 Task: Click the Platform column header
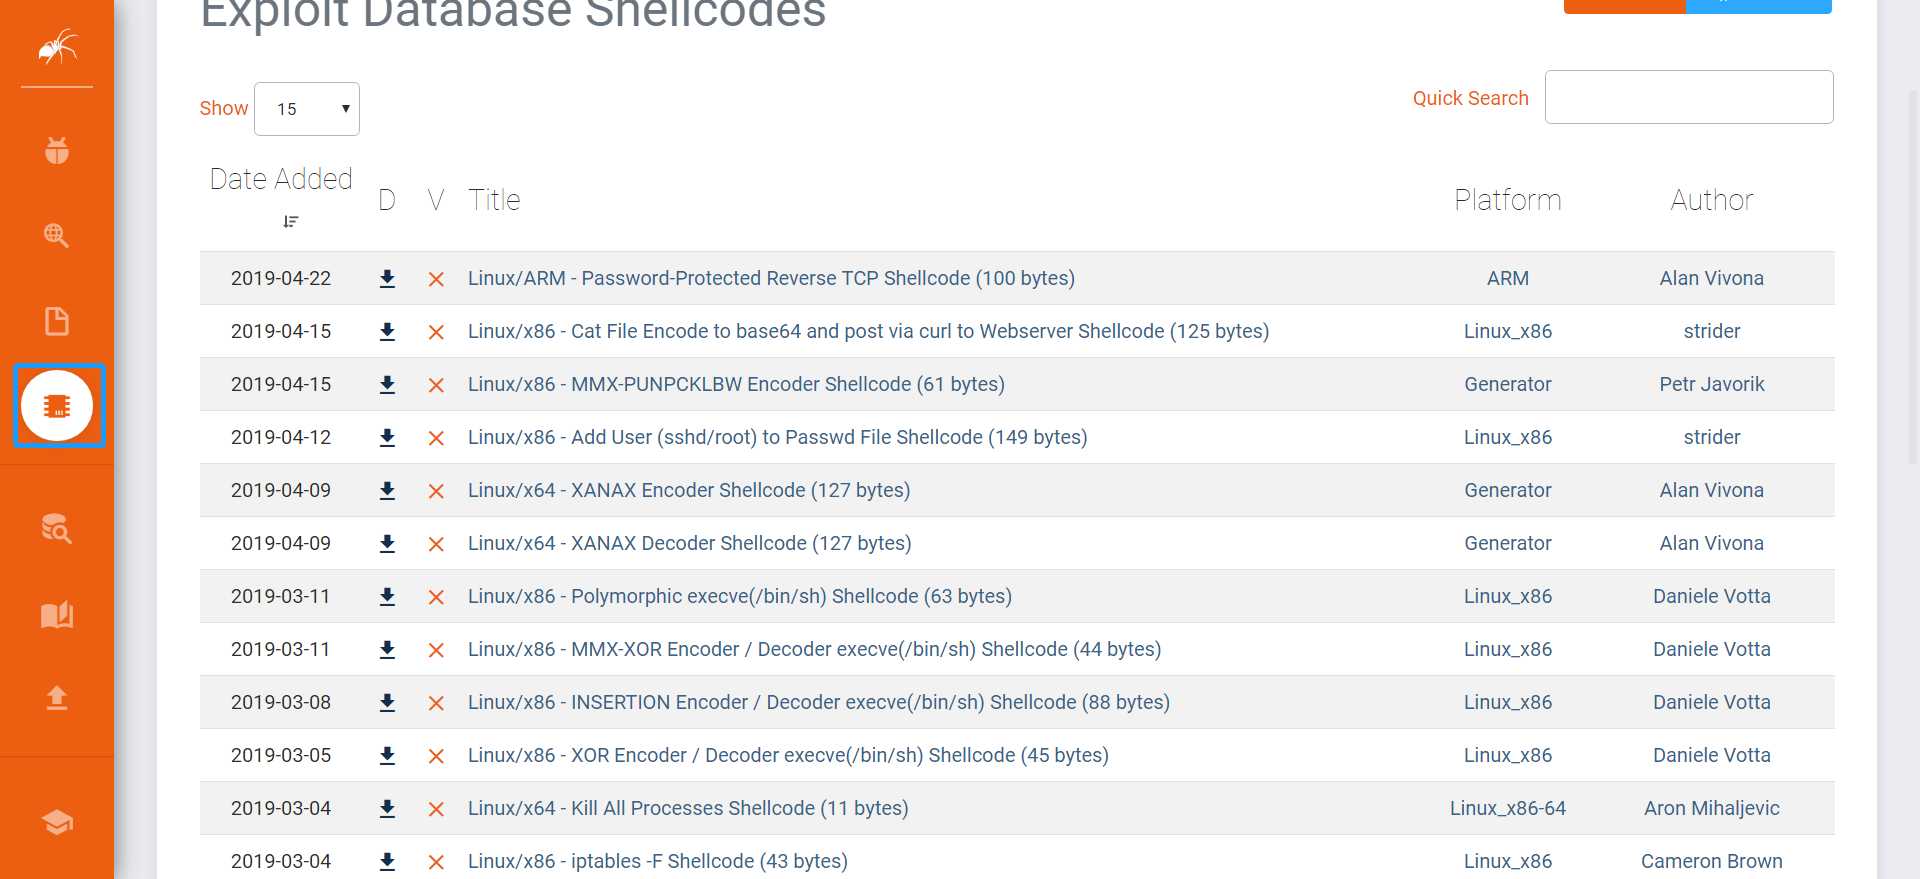[1507, 200]
